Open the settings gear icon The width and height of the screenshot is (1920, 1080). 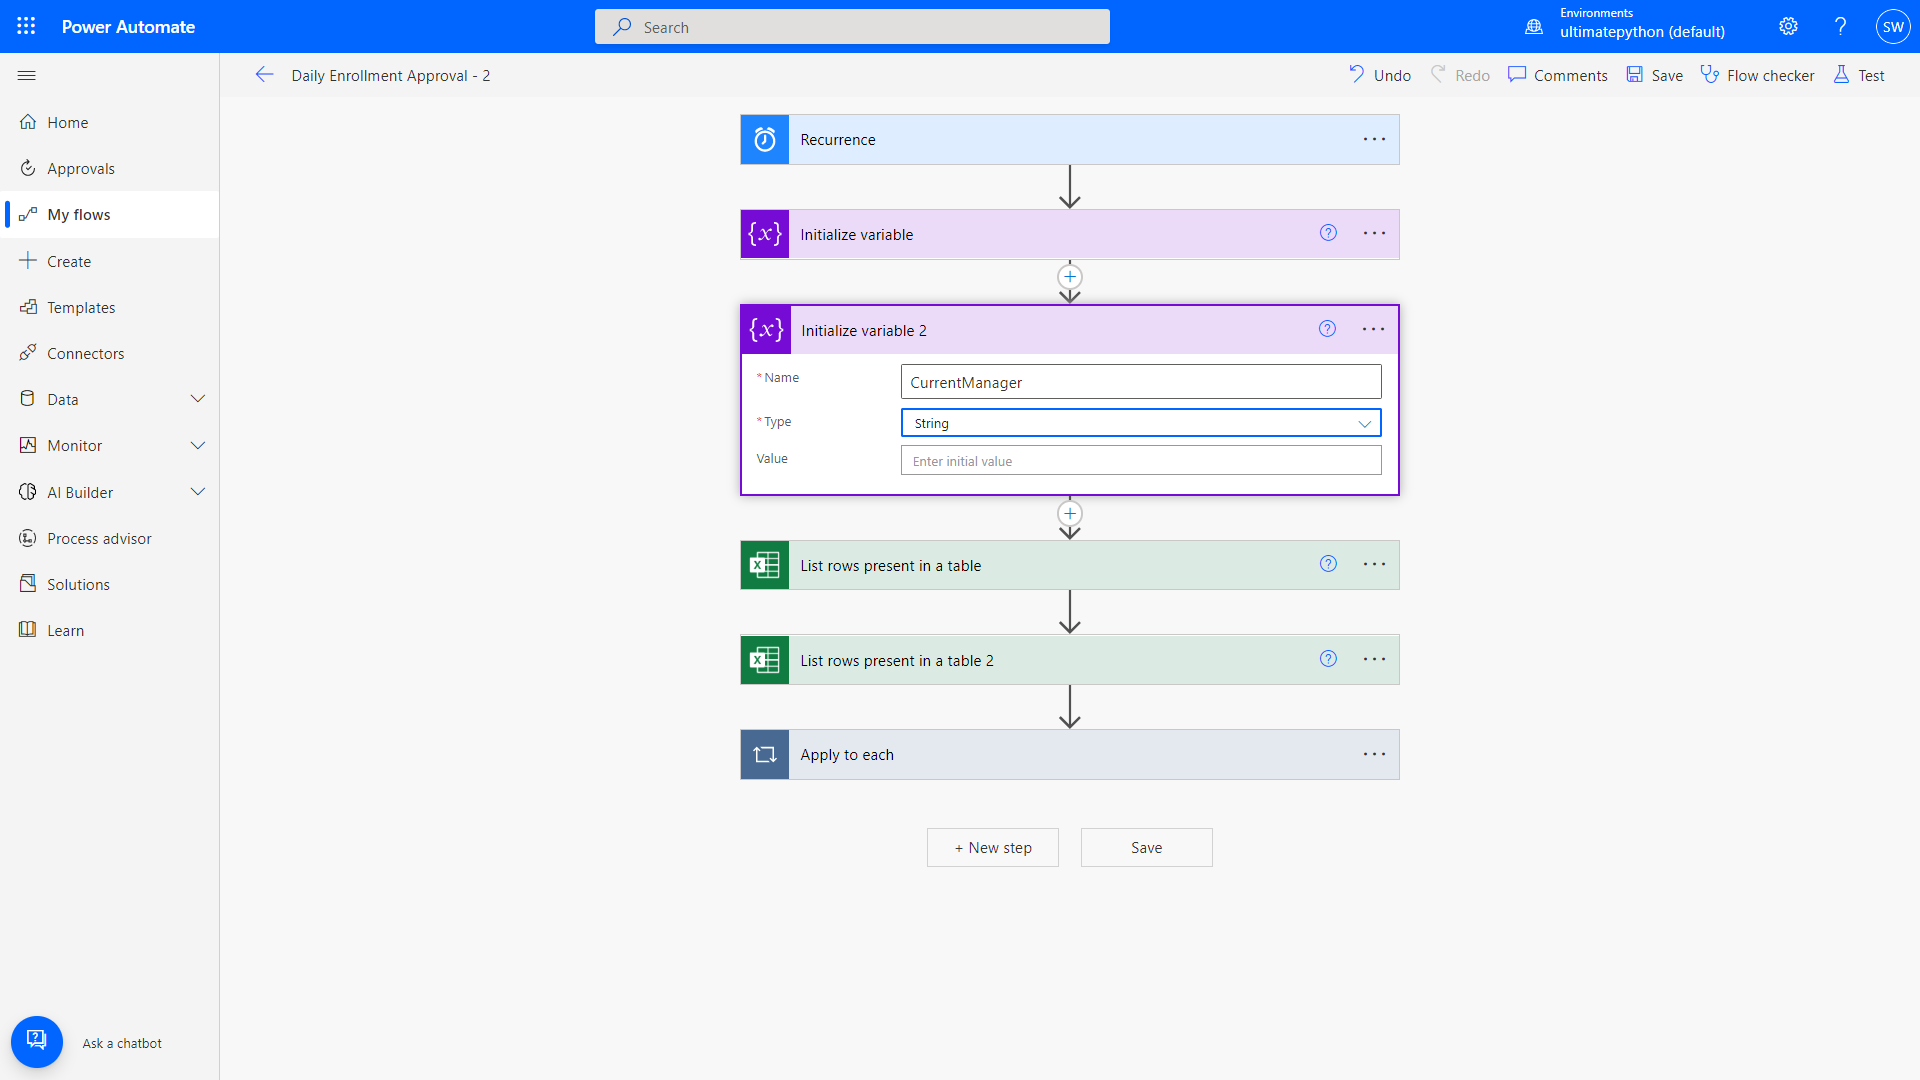(x=1788, y=27)
